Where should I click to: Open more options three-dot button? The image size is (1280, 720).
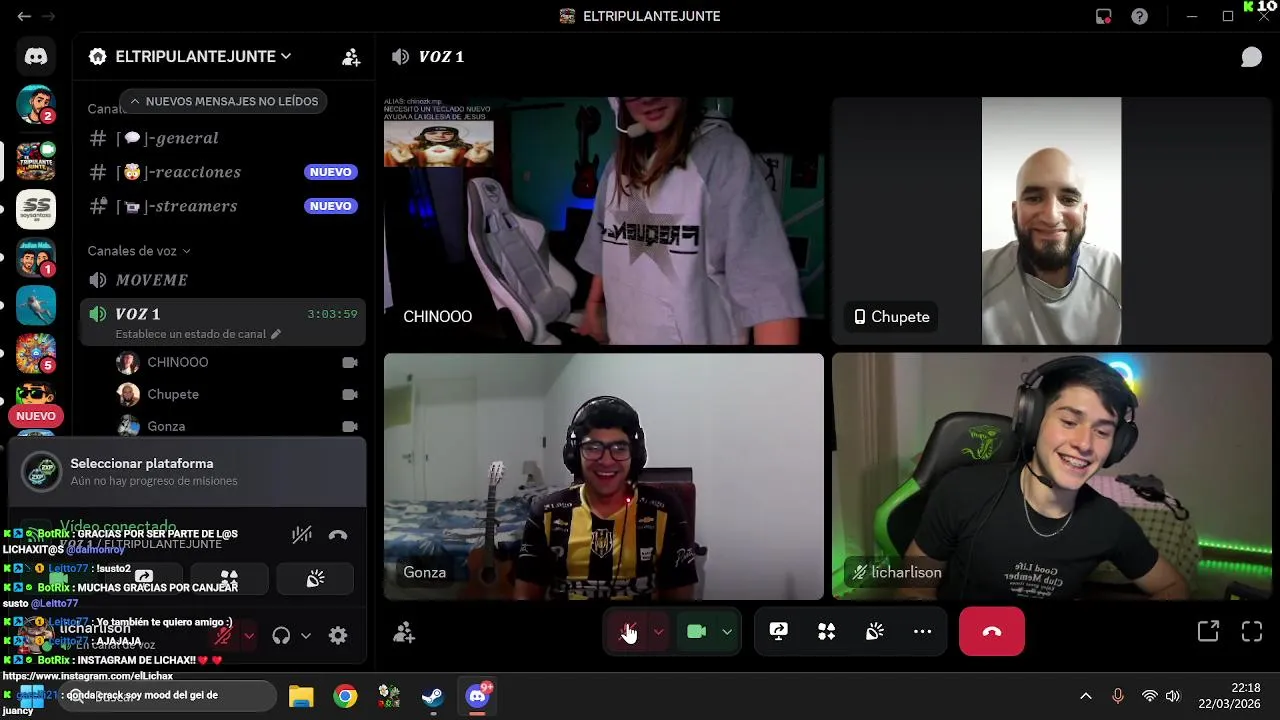(x=922, y=632)
